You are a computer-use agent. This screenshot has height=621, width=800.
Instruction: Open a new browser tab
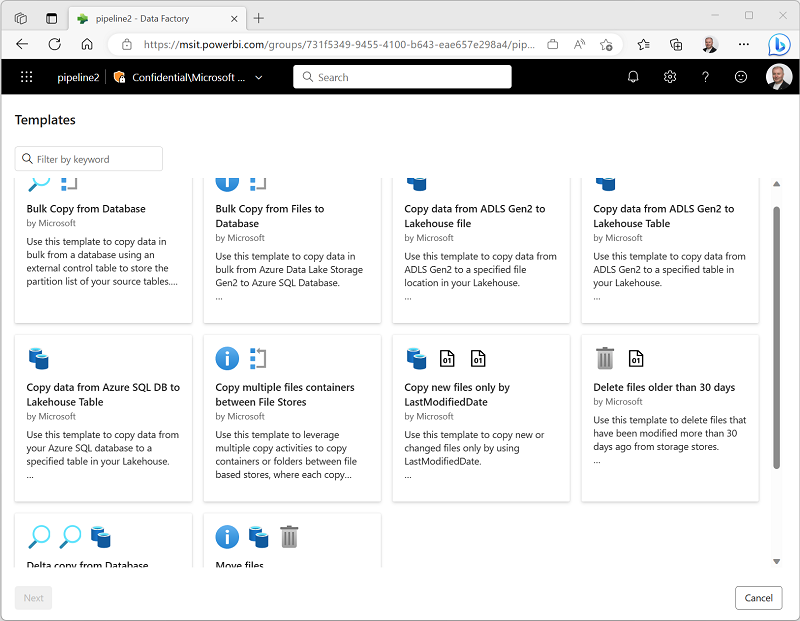(259, 18)
